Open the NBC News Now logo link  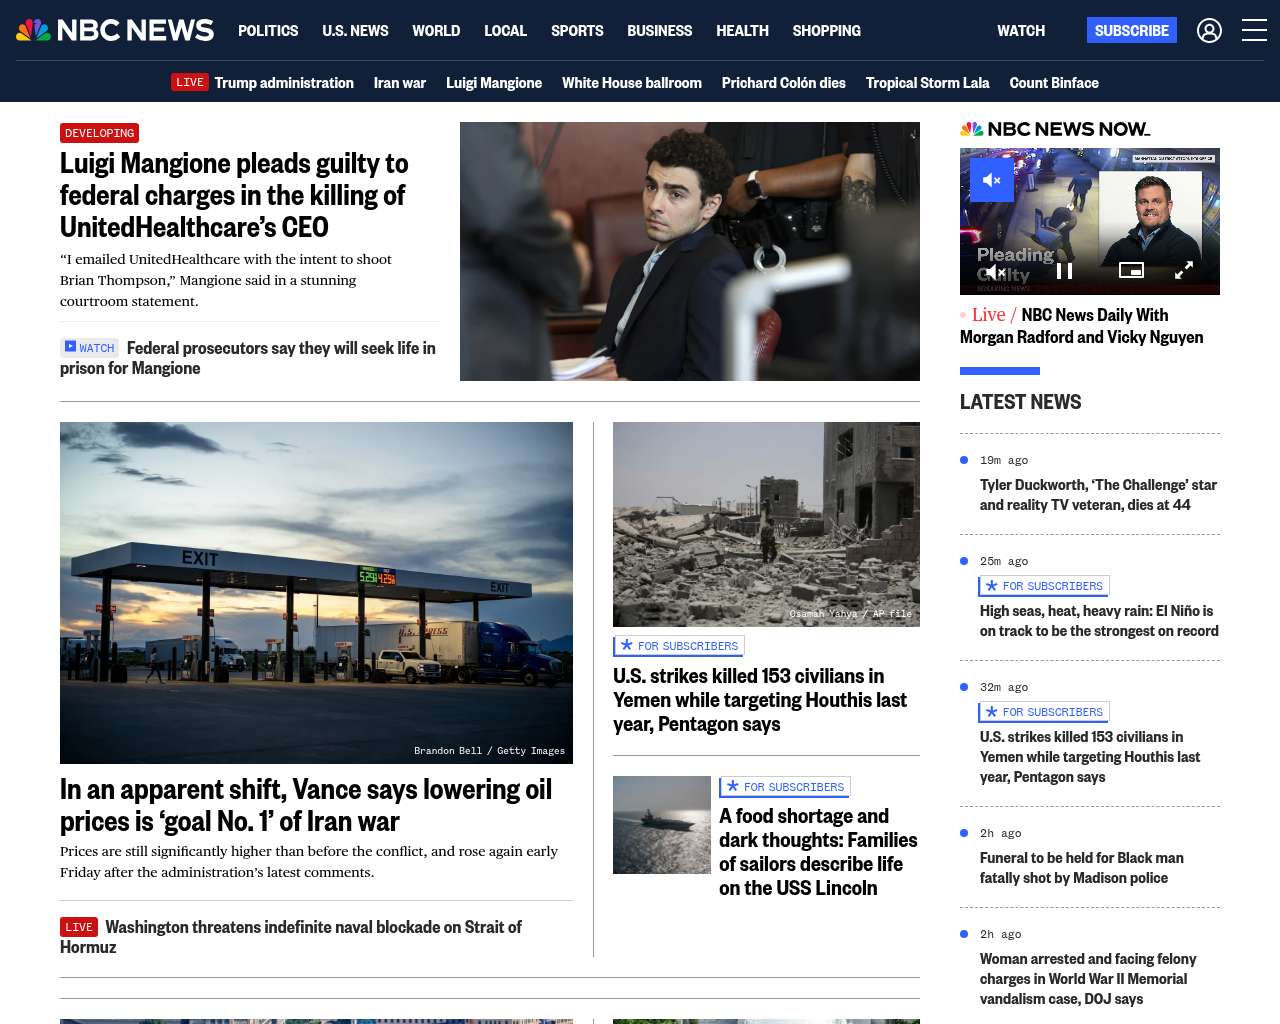(1055, 129)
